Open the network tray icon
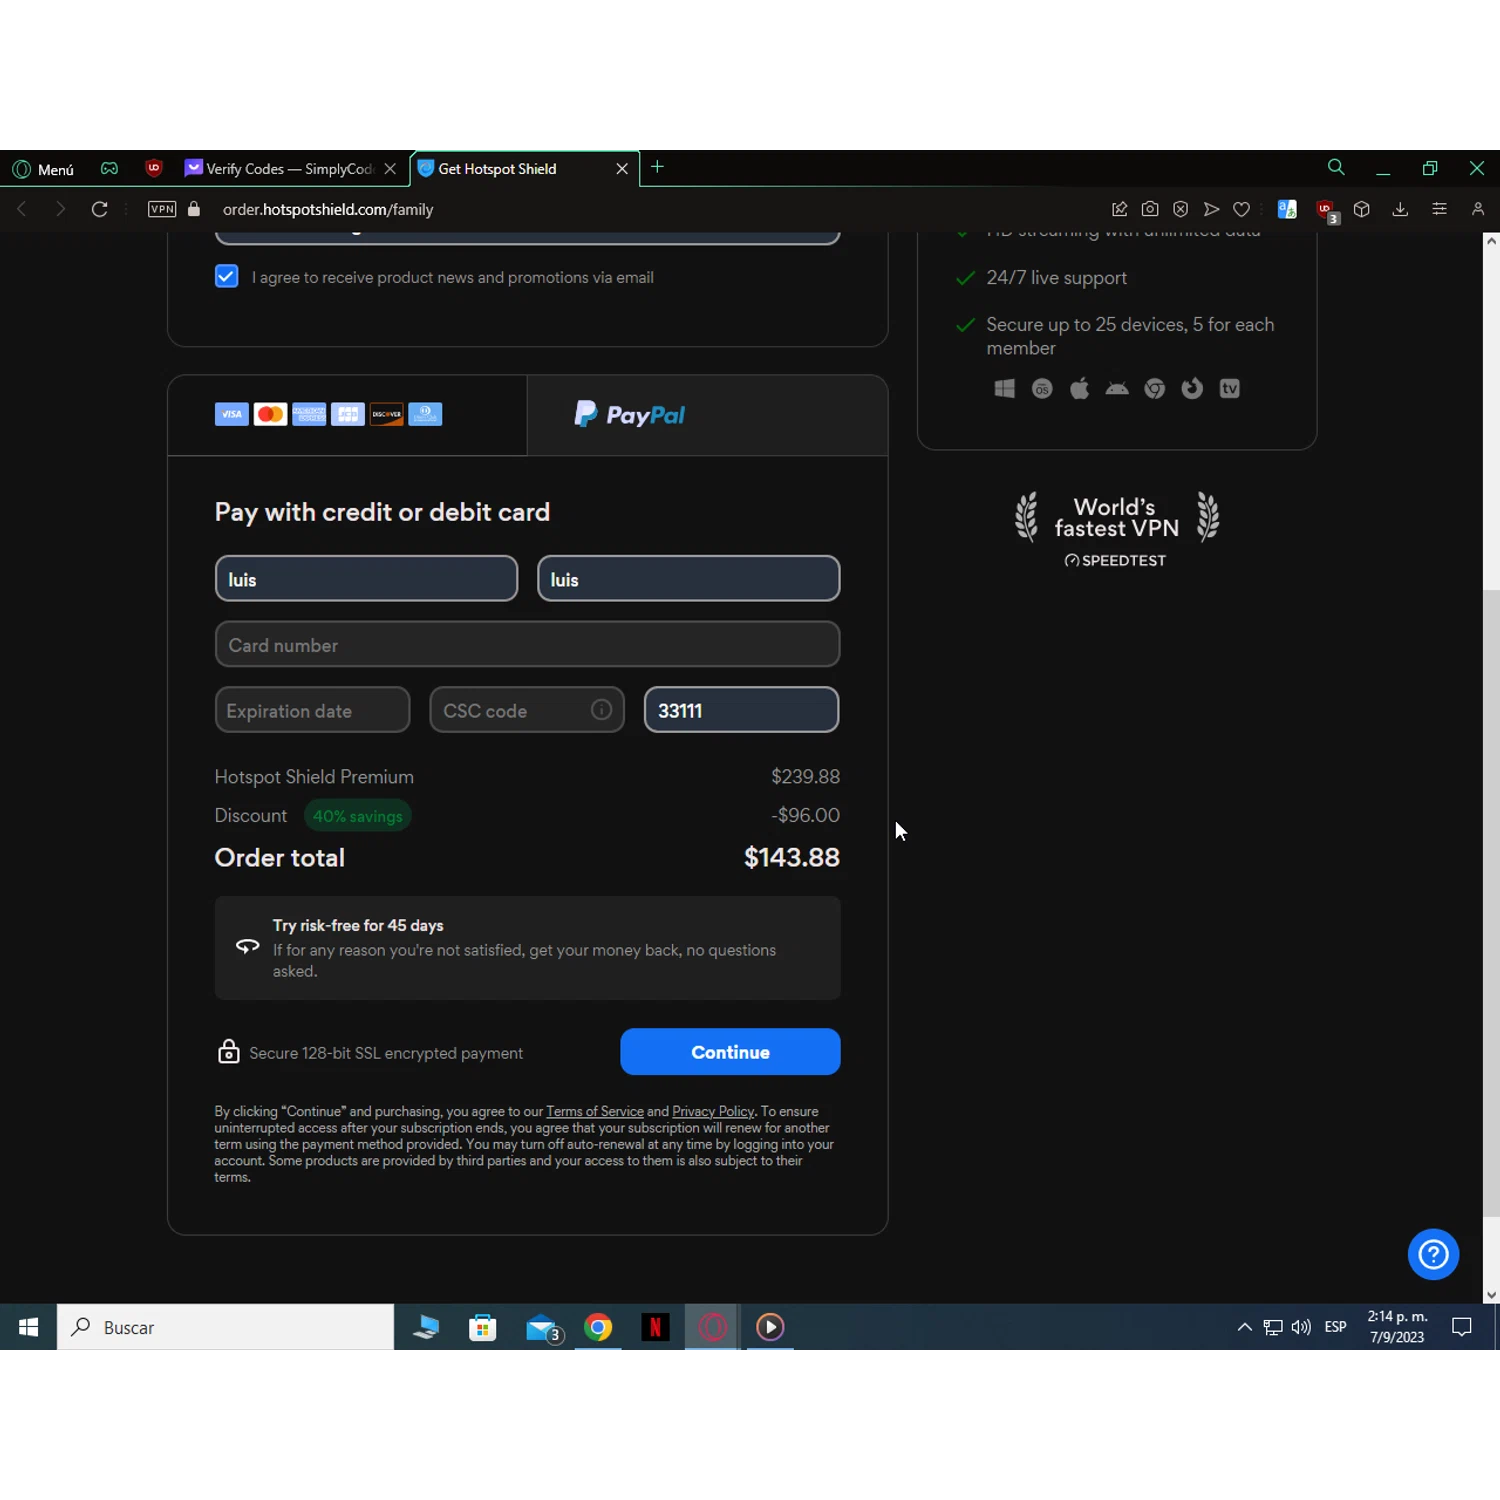 tap(1273, 1327)
